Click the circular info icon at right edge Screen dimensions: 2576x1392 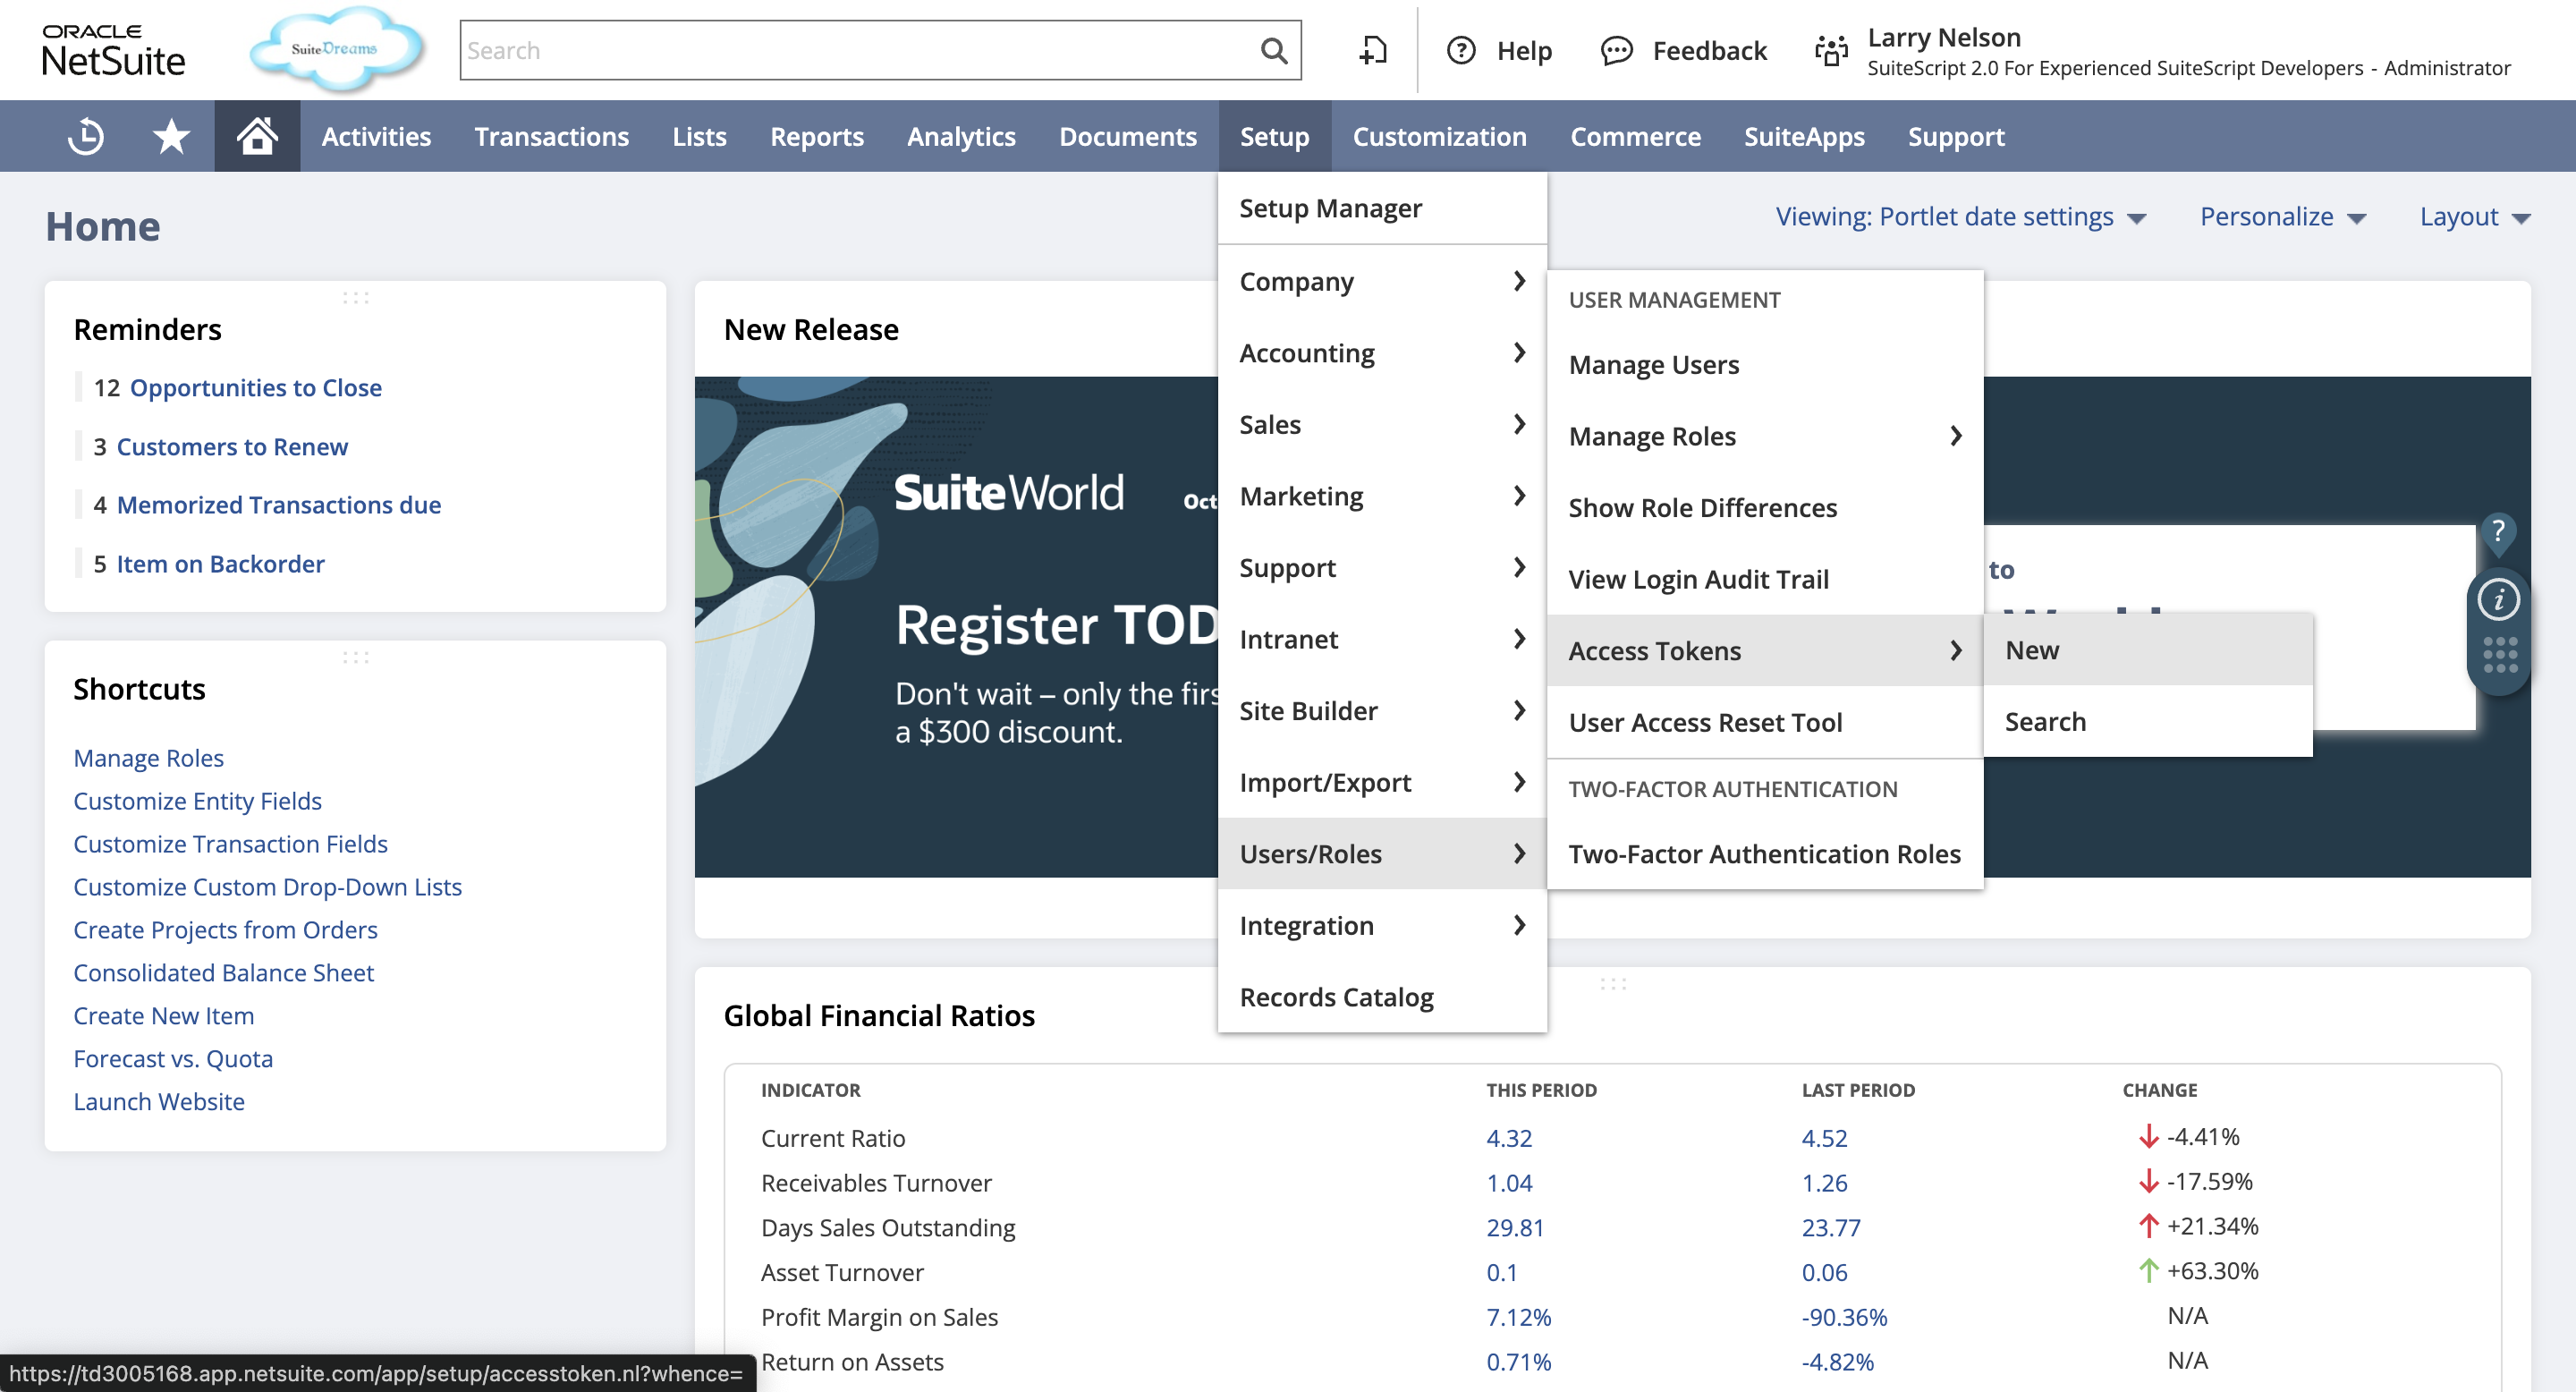click(2498, 600)
